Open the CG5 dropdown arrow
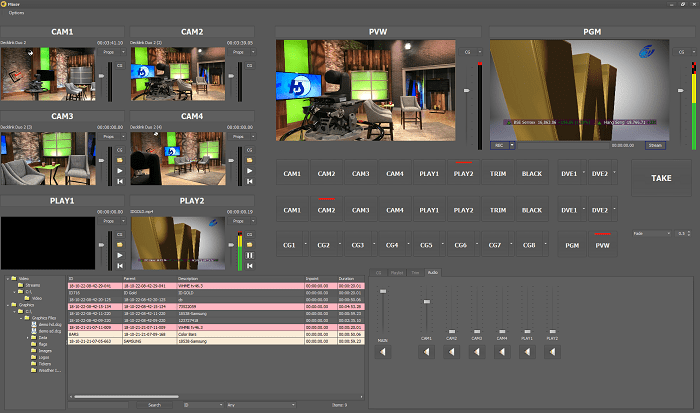The height and width of the screenshot is (413, 700). [x=442, y=244]
